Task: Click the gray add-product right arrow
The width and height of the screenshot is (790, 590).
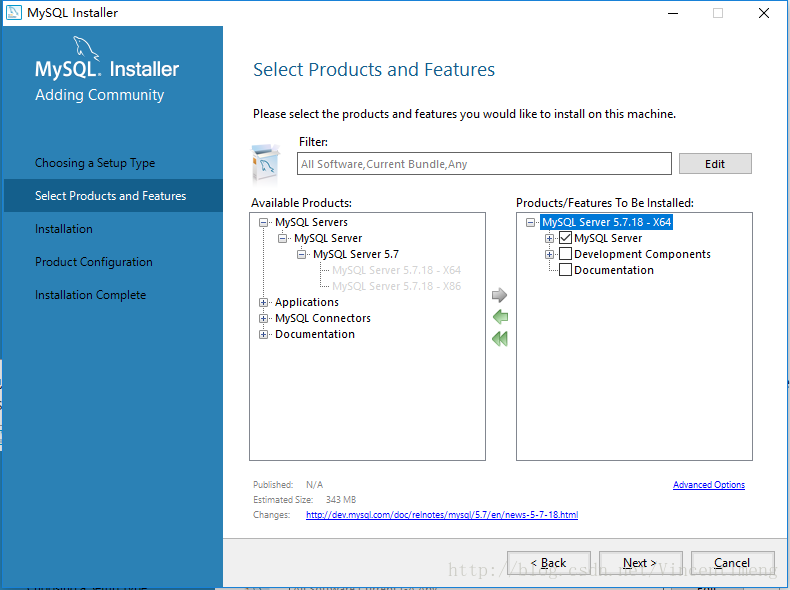Action: point(500,296)
